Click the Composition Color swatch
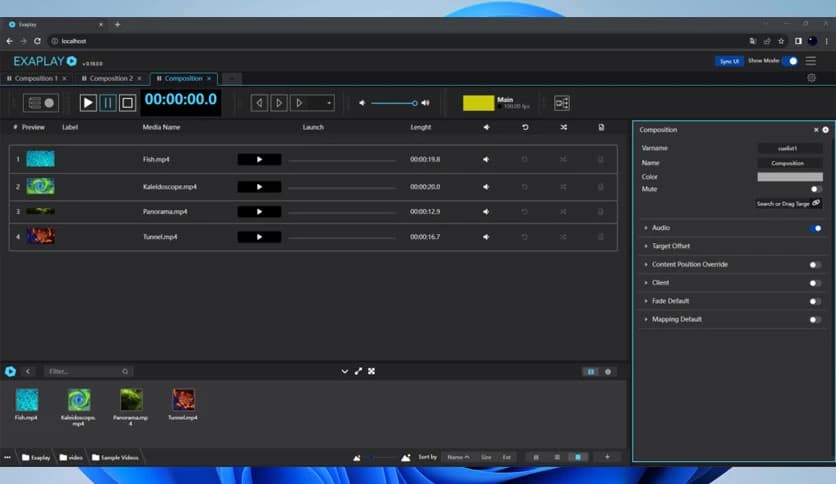 coord(790,177)
